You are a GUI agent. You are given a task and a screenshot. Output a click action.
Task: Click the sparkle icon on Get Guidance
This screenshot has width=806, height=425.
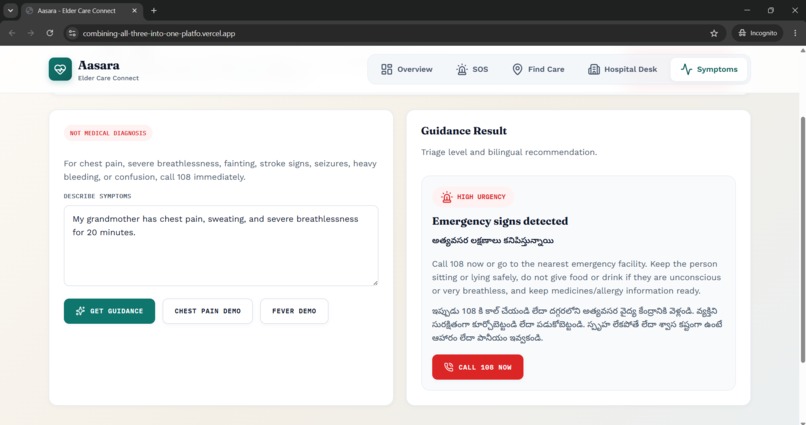click(x=80, y=311)
